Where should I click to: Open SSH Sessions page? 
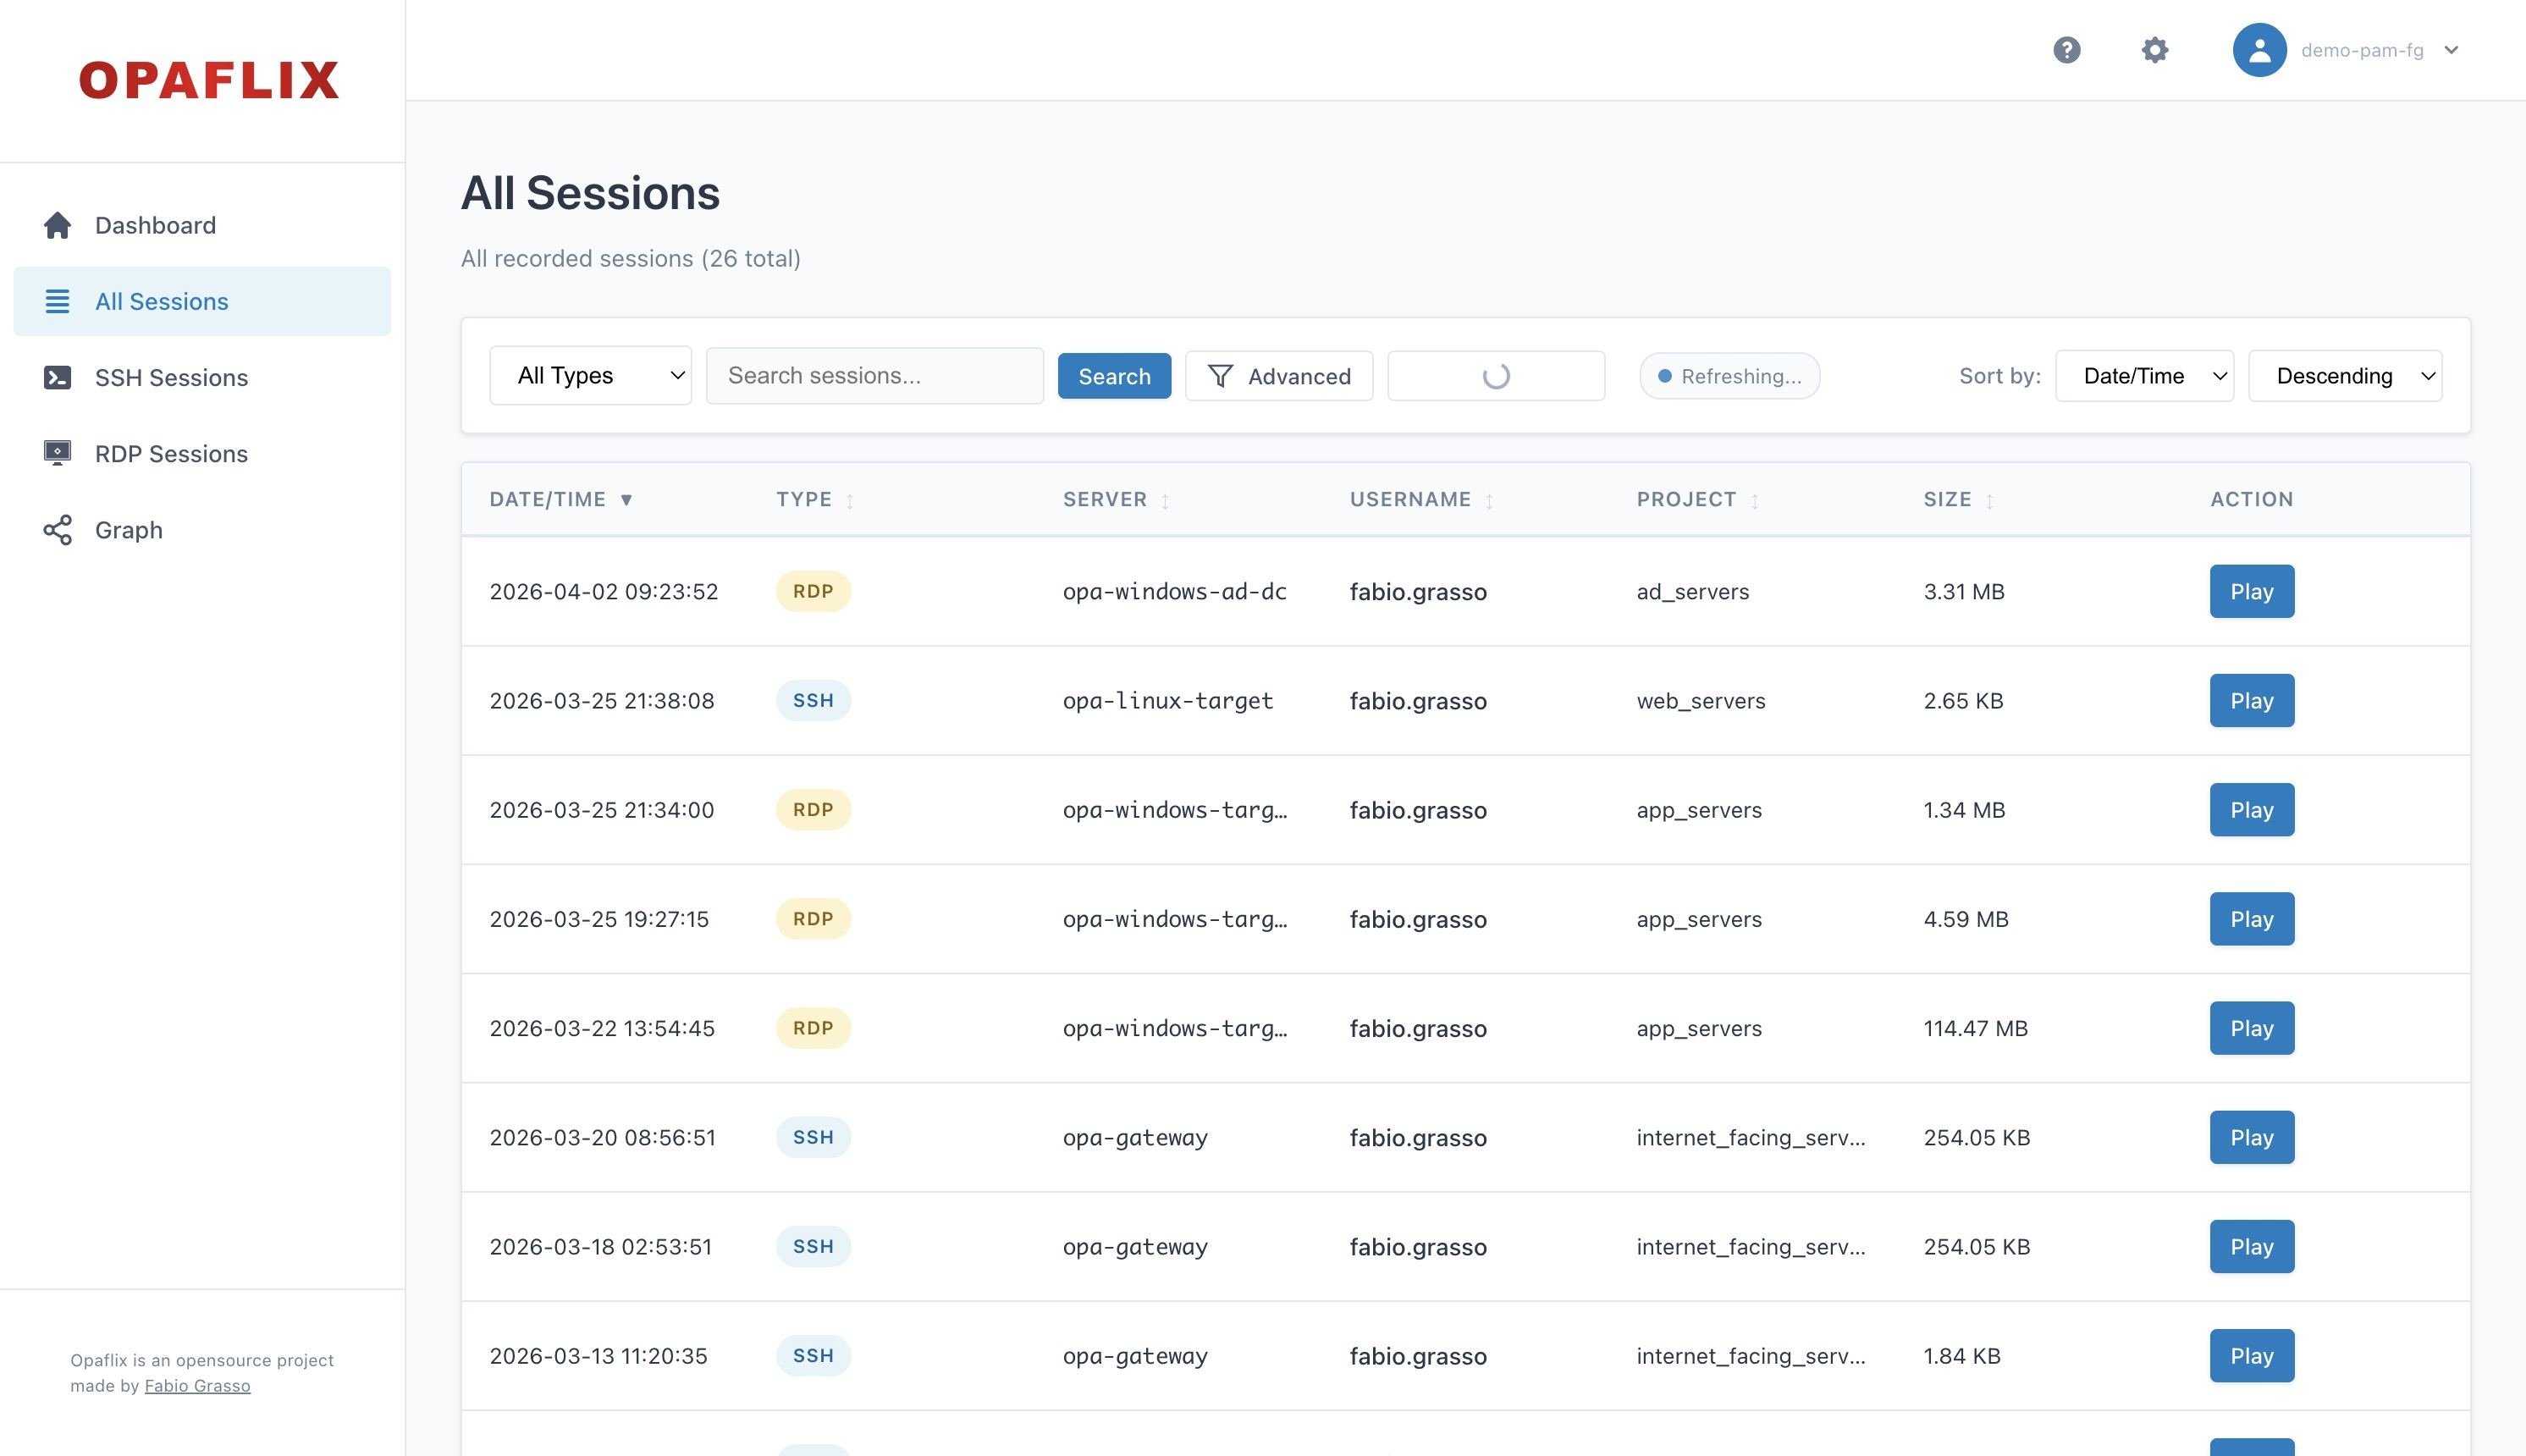pyautogui.click(x=202, y=377)
